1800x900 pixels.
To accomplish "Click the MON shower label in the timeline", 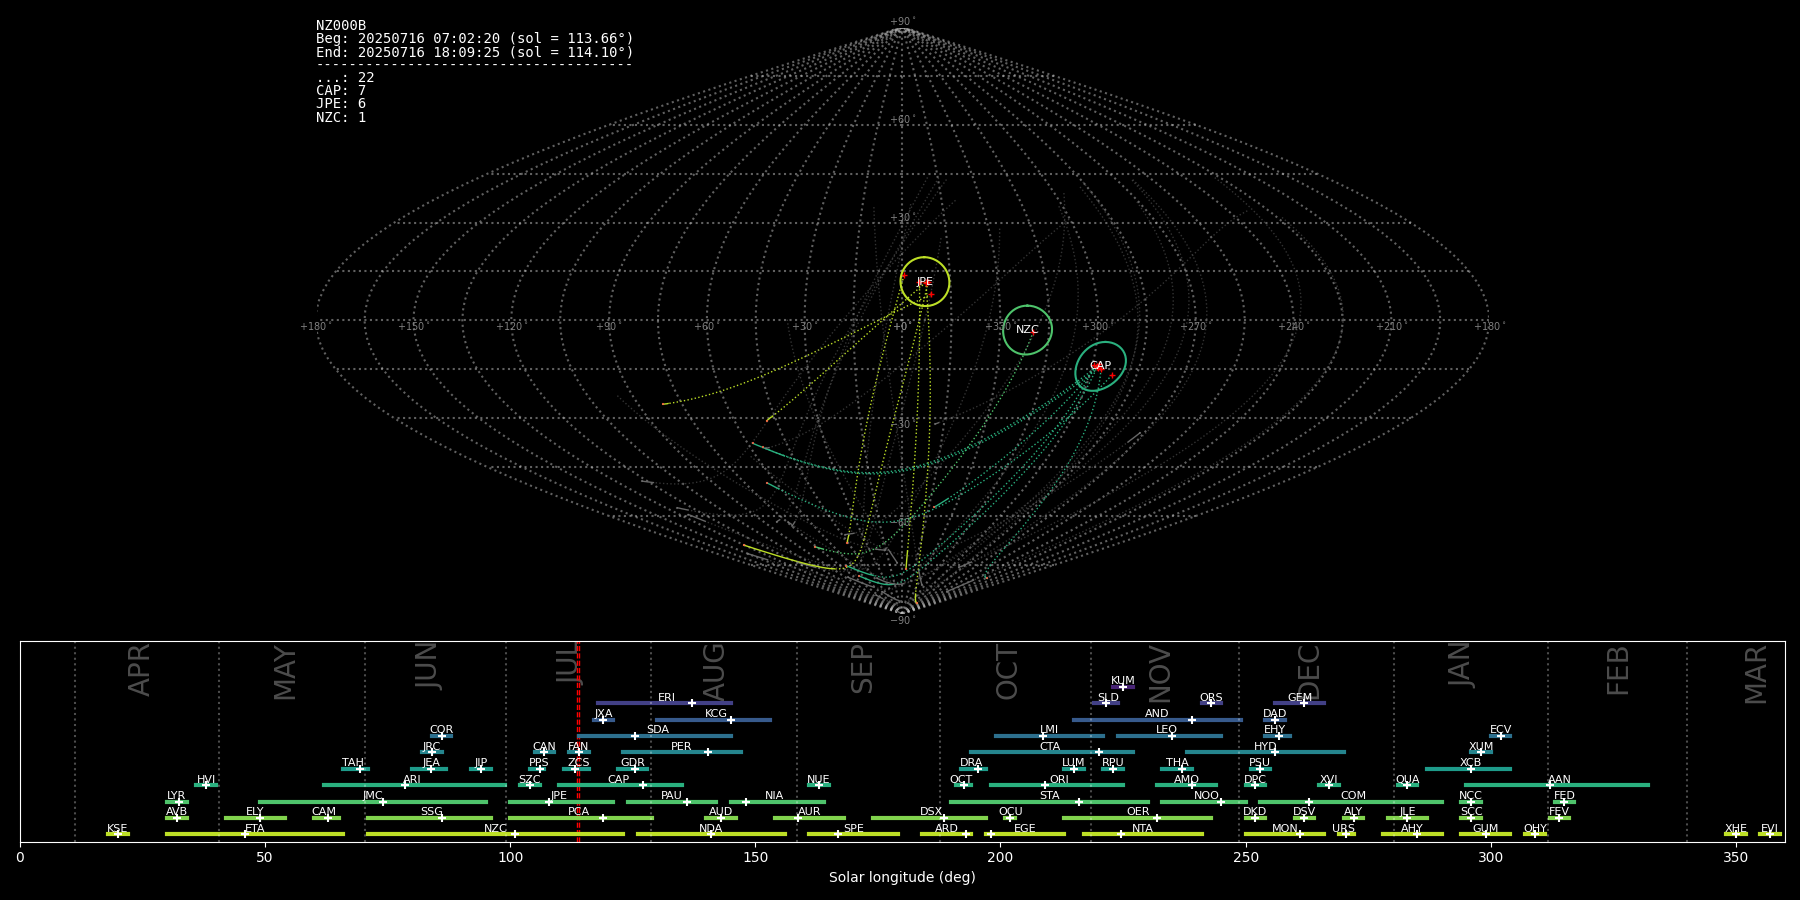I will 1285,828.
